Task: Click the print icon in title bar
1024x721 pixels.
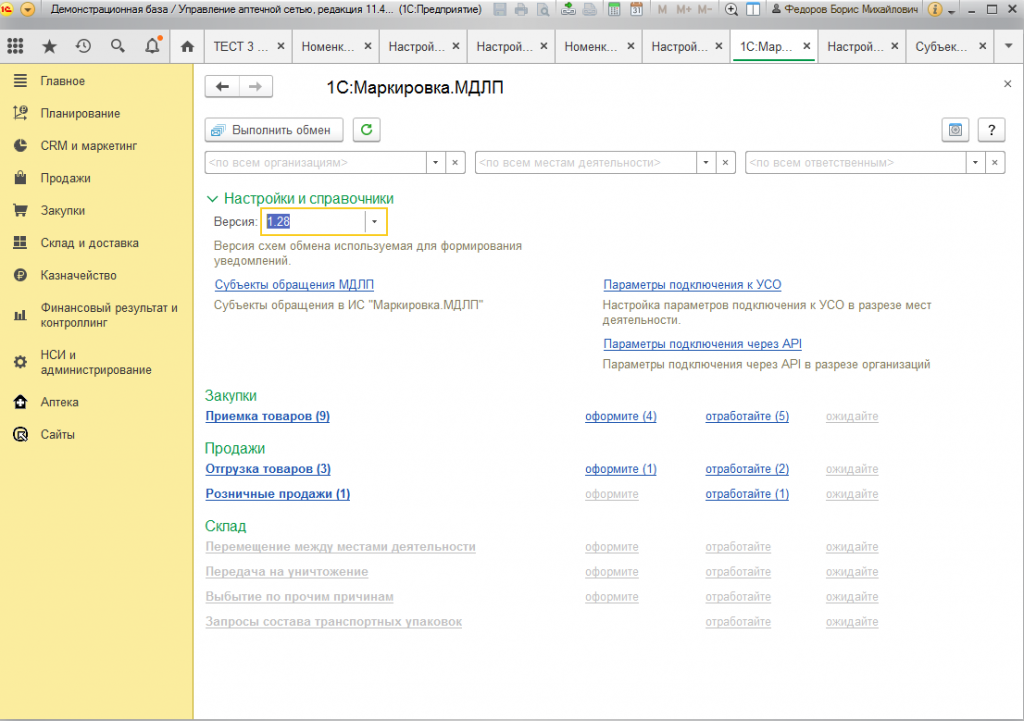Action: click(521, 9)
